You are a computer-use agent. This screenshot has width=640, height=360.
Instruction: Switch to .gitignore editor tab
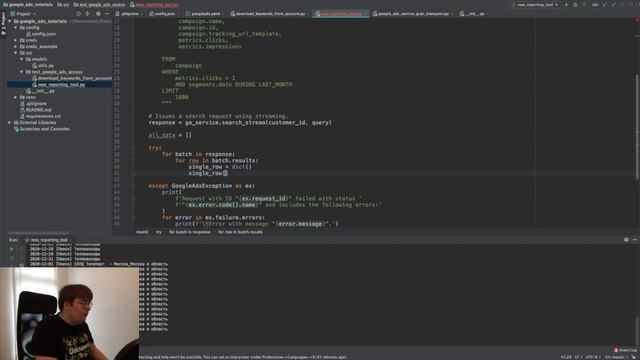[x=129, y=13]
